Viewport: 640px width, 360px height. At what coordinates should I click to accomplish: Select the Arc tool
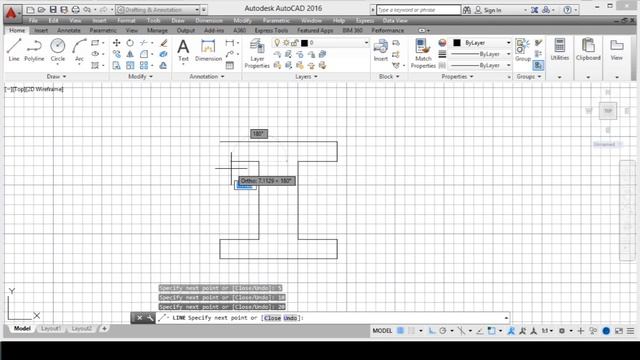(79, 50)
